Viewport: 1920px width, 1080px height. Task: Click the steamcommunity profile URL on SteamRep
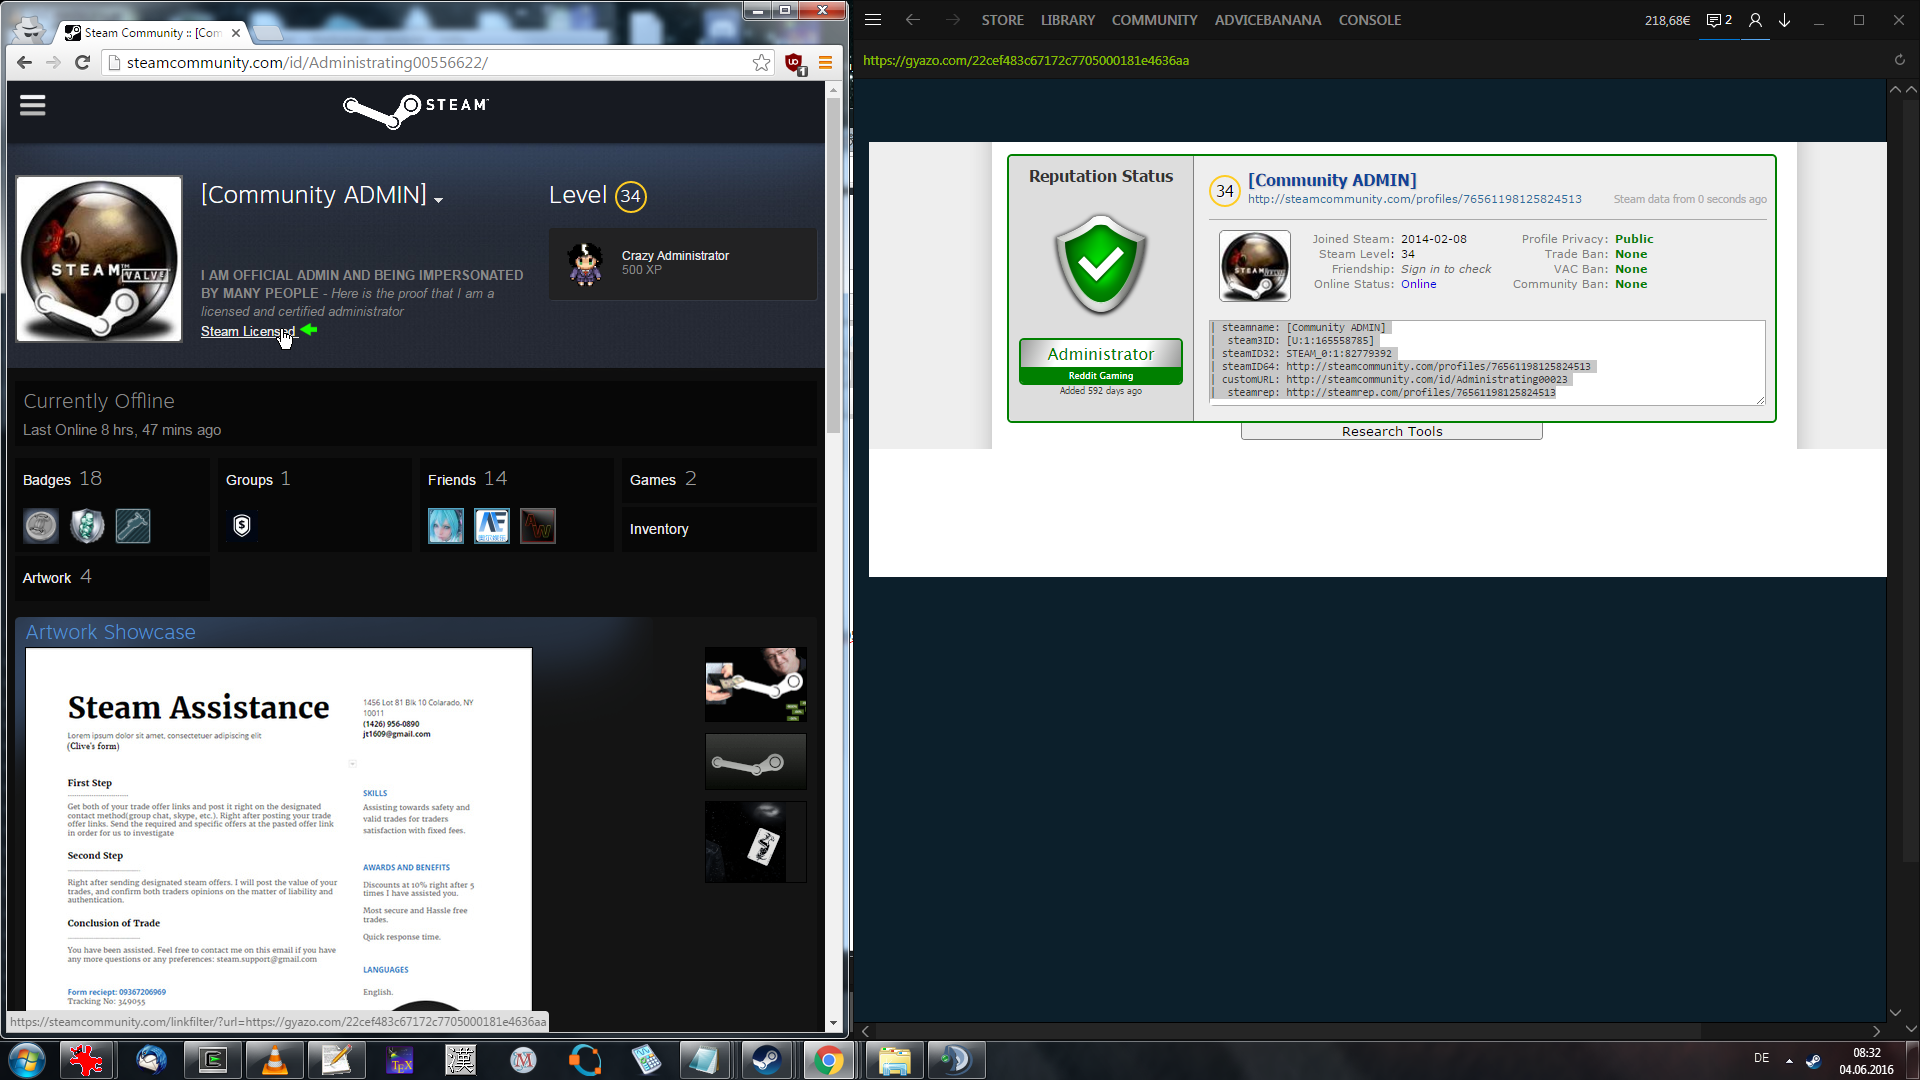[1414, 199]
